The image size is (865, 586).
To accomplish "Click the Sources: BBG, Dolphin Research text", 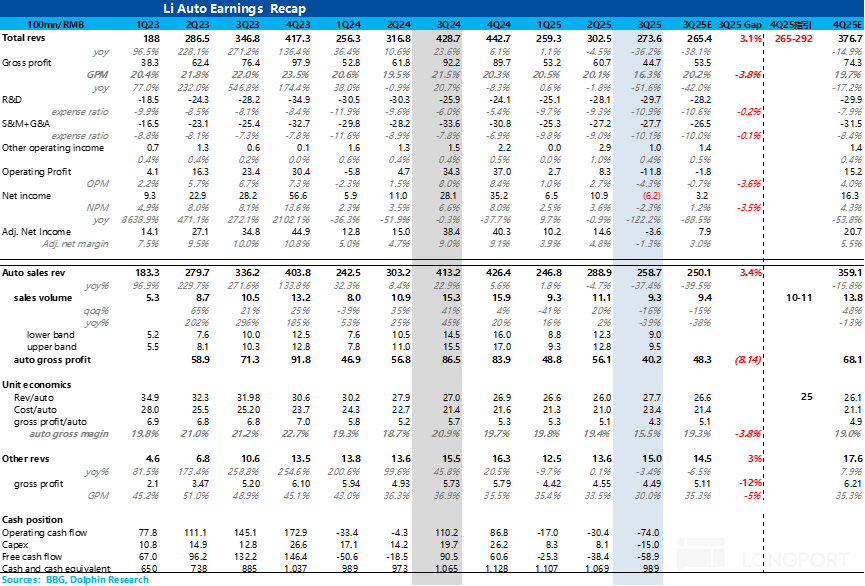I will coord(75,579).
